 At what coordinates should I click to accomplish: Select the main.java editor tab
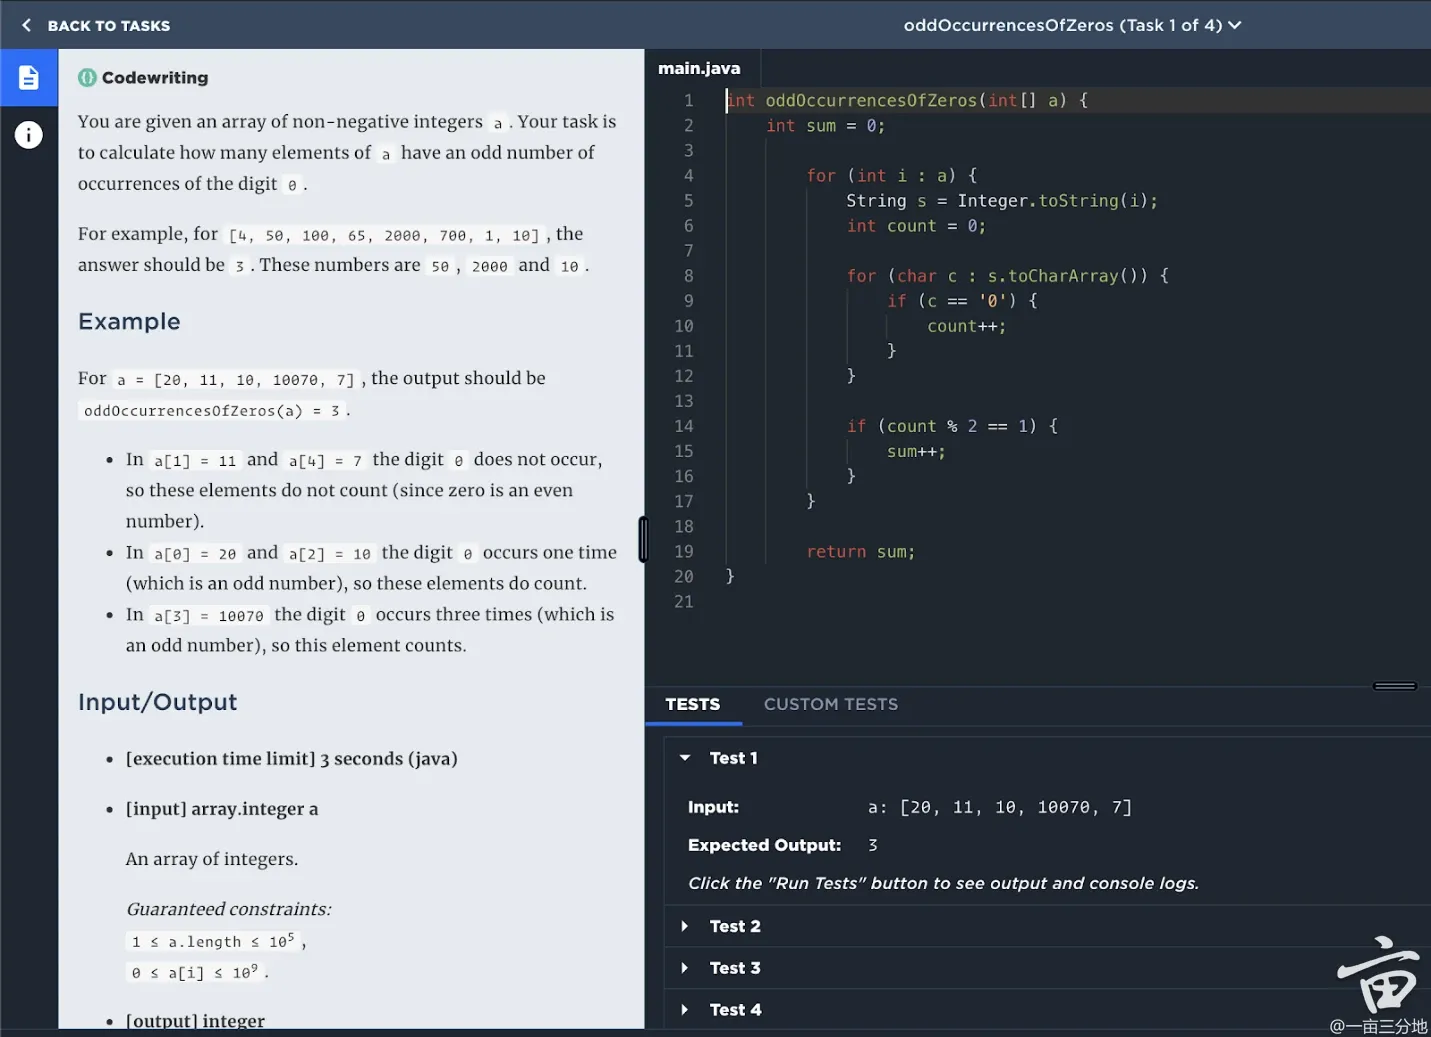tap(699, 68)
